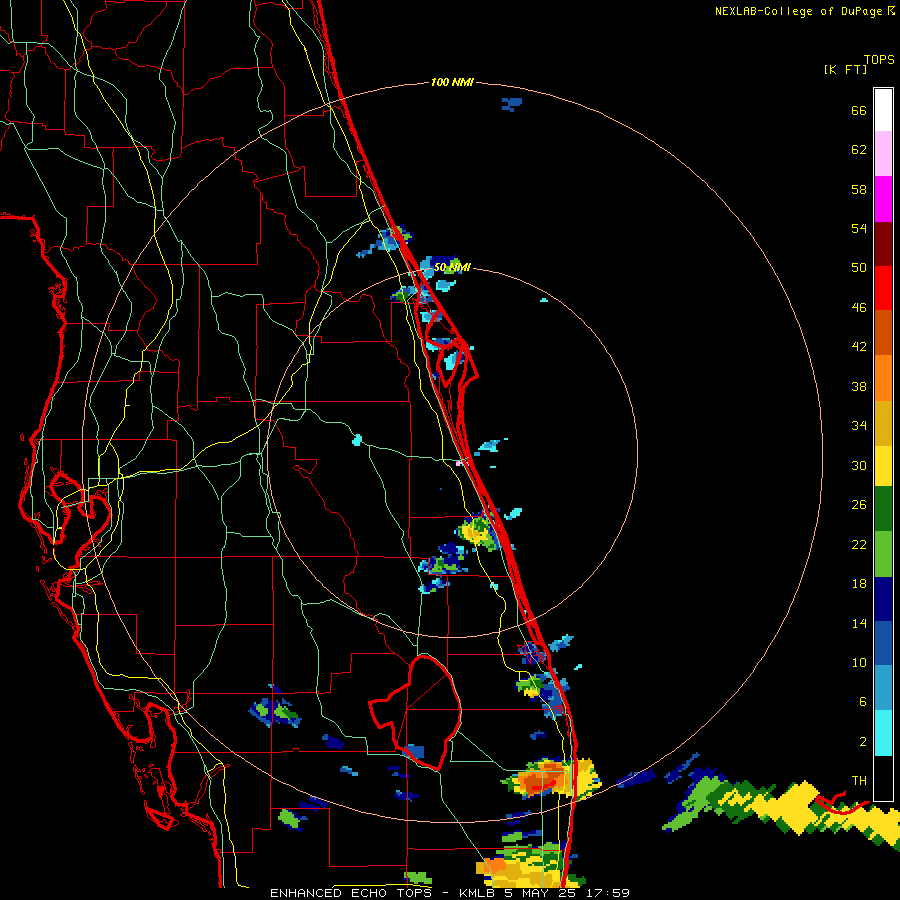Viewport: 900px width, 900px height.
Task: Click the 46 legend value
Action: pyautogui.click(x=859, y=307)
